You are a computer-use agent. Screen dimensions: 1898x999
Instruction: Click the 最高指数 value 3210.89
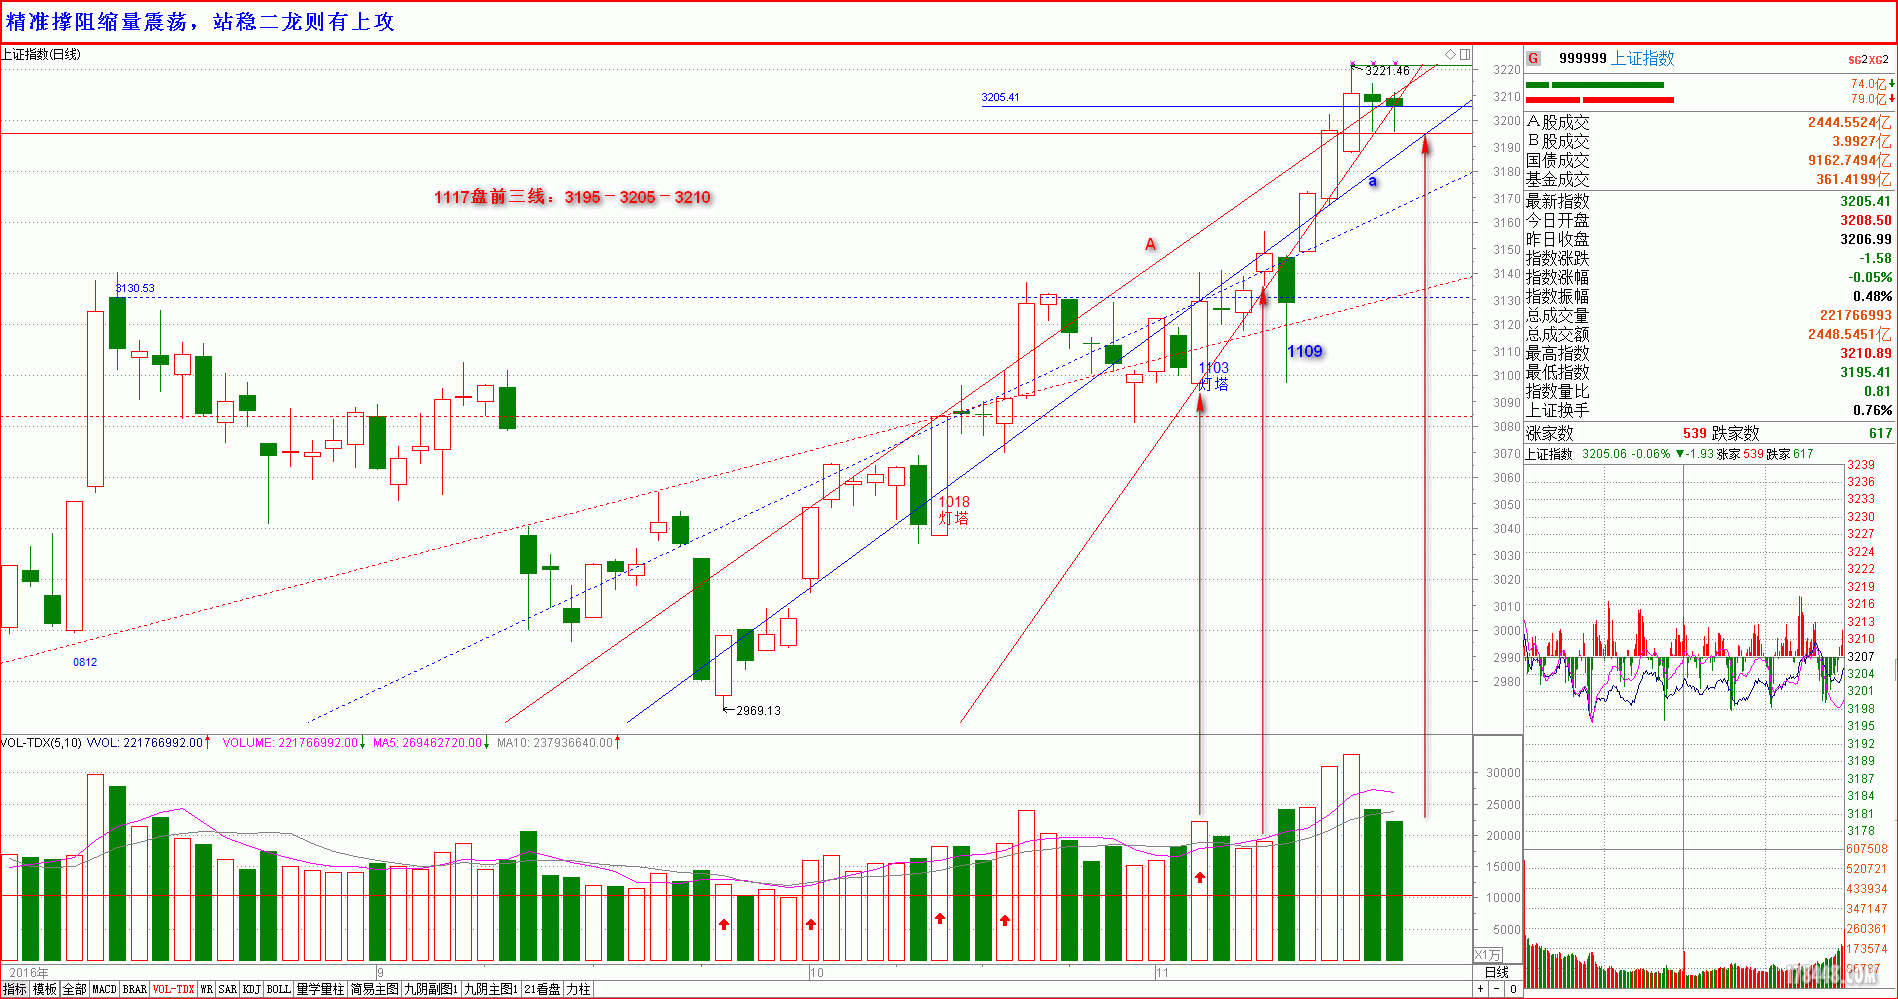1866,353
